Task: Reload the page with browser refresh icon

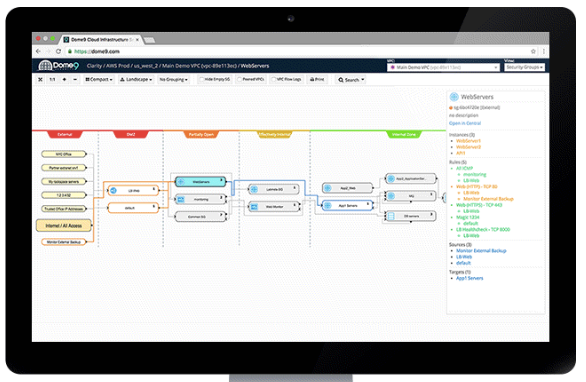Action: pyautogui.click(x=58, y=51)
